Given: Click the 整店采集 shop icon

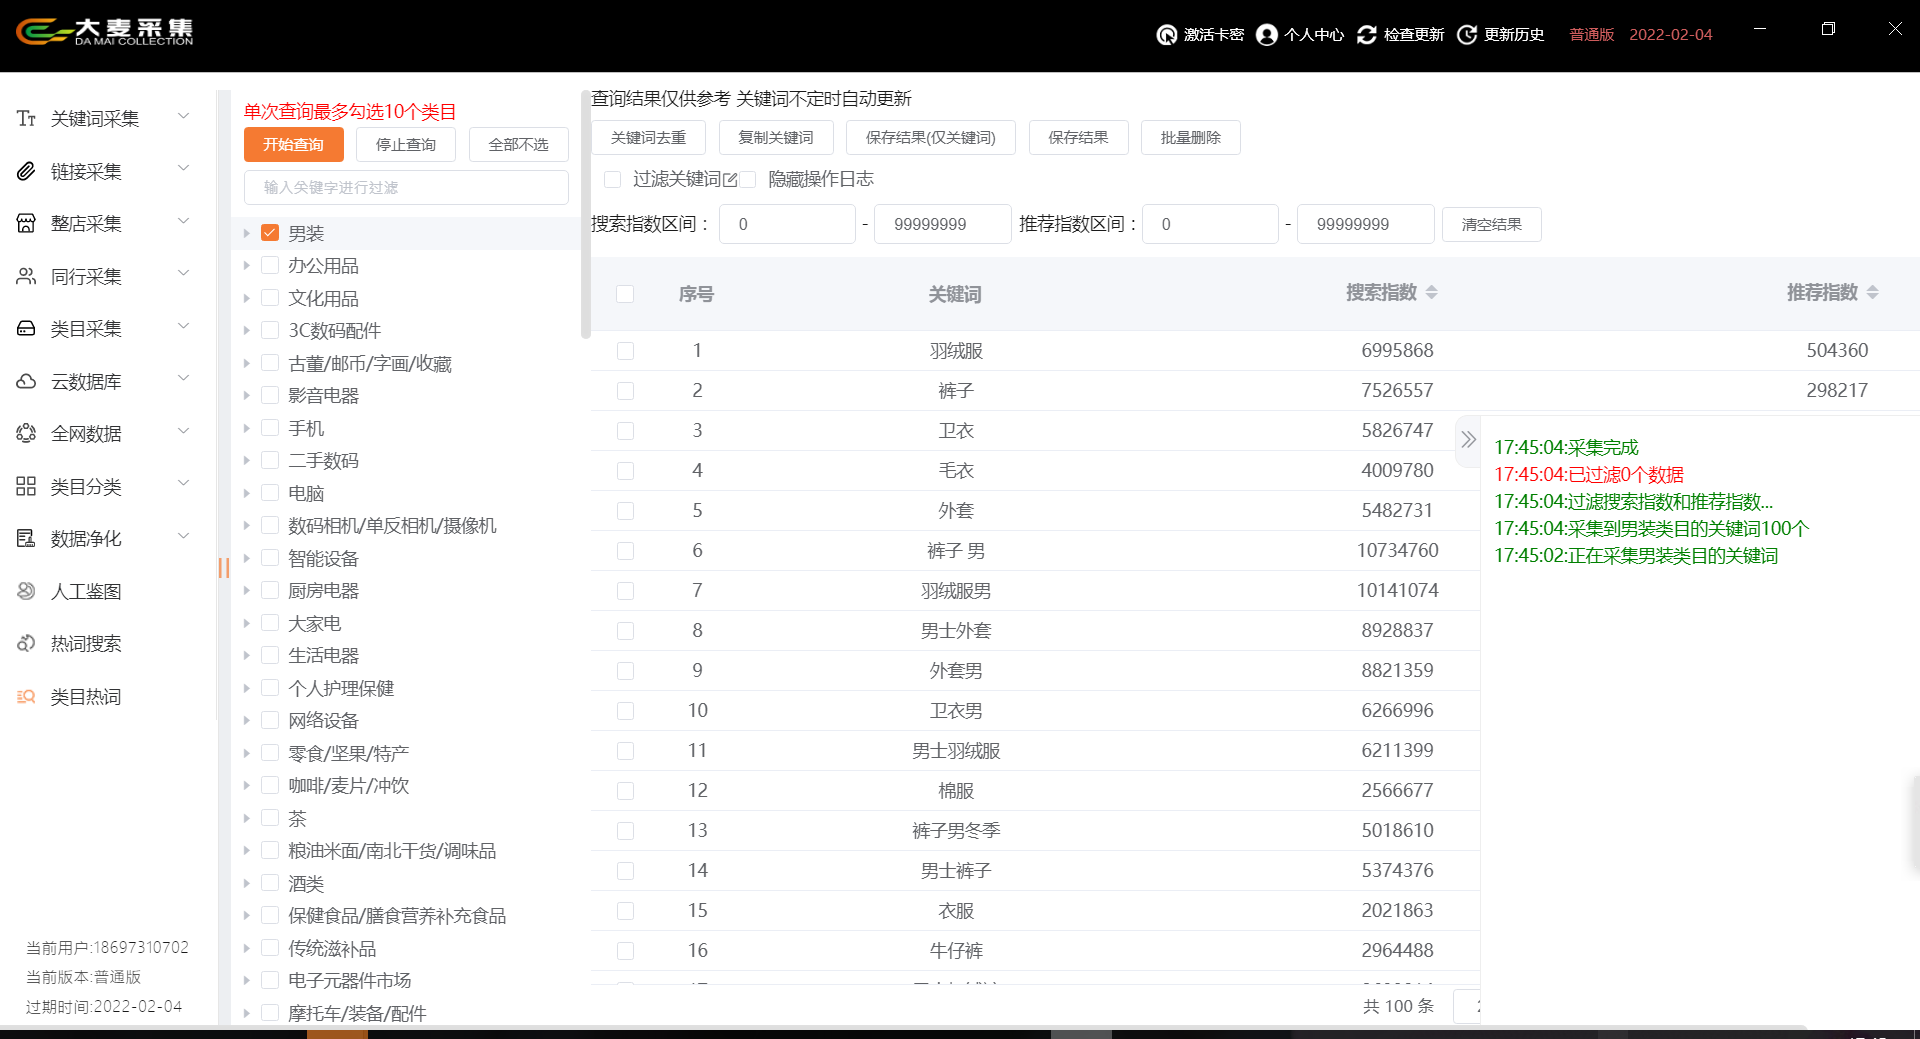Looking at the screenshot, I should point(27,224).
